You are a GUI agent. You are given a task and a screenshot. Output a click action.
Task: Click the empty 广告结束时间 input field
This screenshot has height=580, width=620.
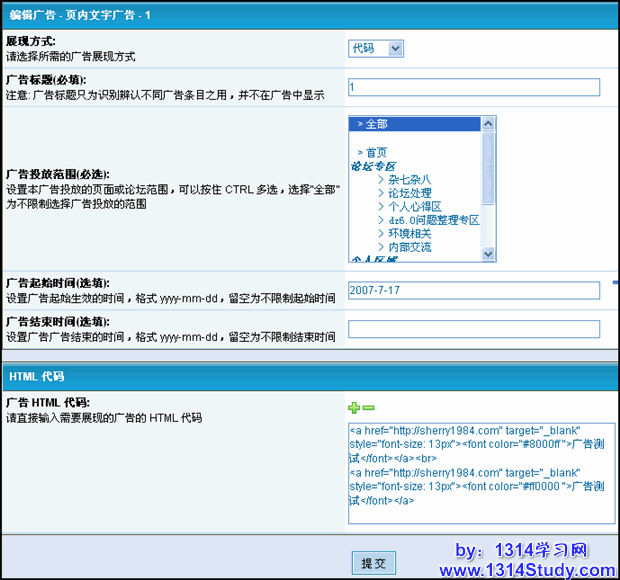(x=473, y=329)
